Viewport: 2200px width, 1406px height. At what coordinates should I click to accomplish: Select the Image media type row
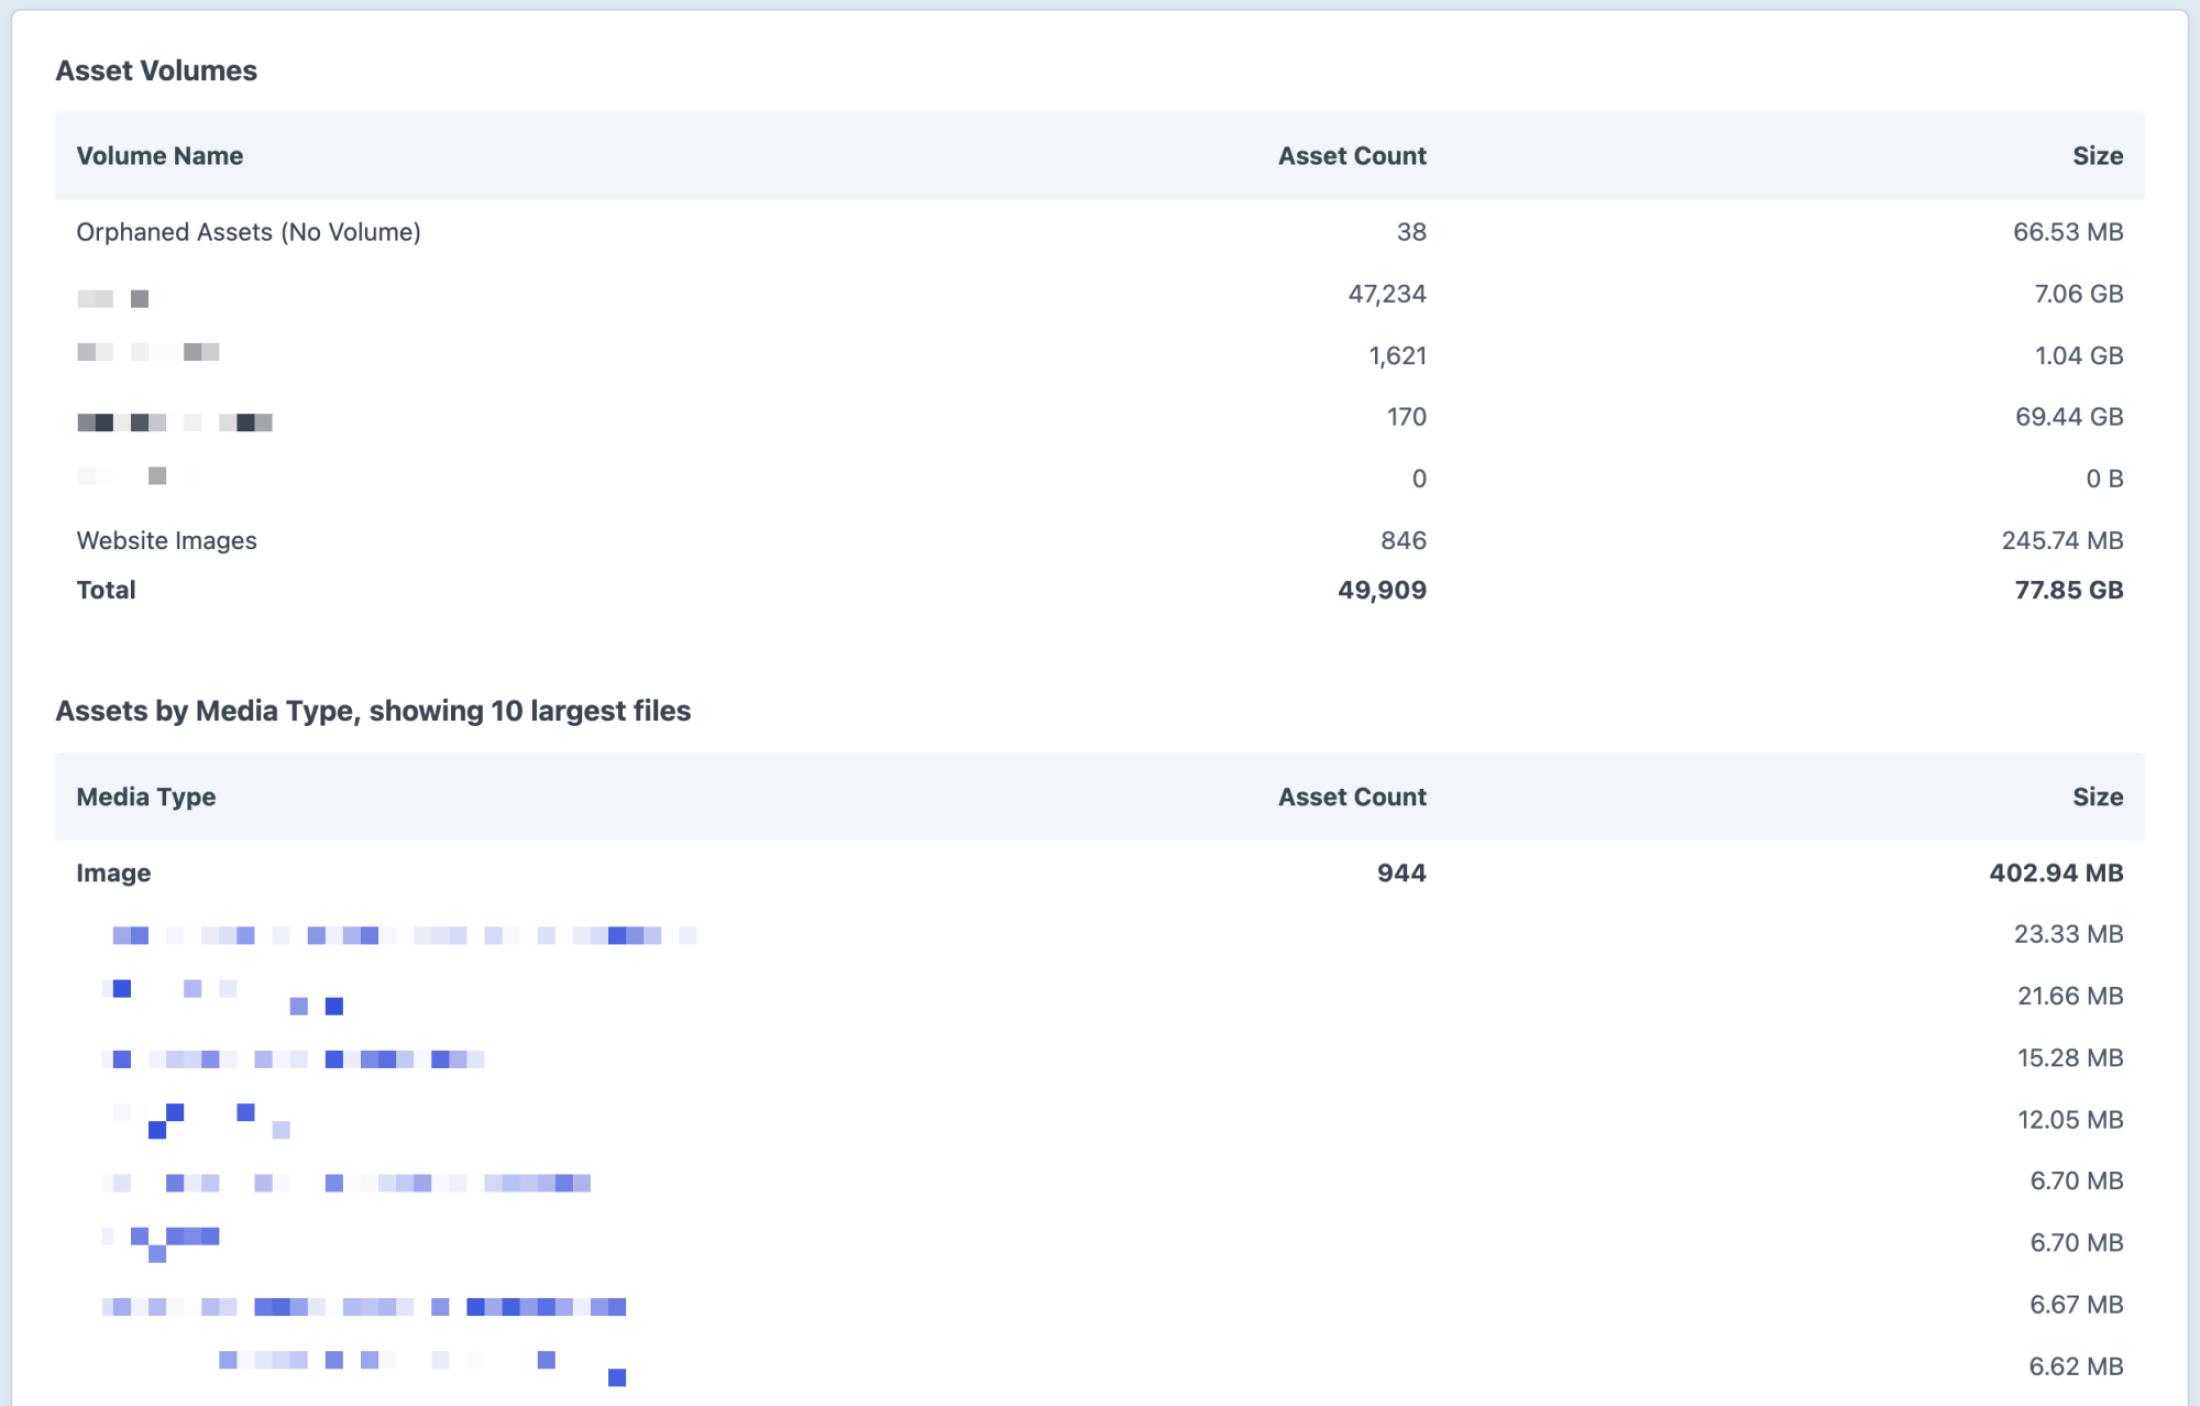(113, 872)
